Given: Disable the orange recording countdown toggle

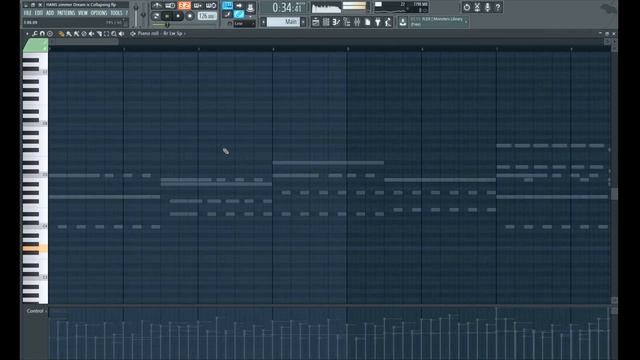Looking at the screenshot, I should click(x=184, y=6).
